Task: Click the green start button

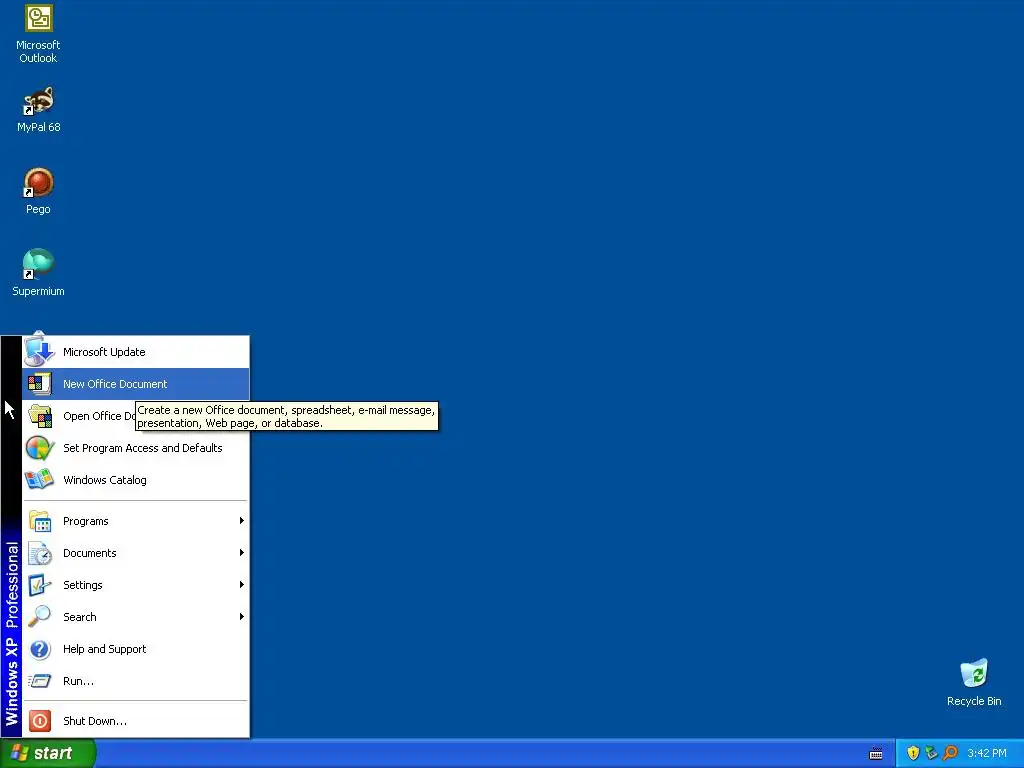Action: (47, 753)
